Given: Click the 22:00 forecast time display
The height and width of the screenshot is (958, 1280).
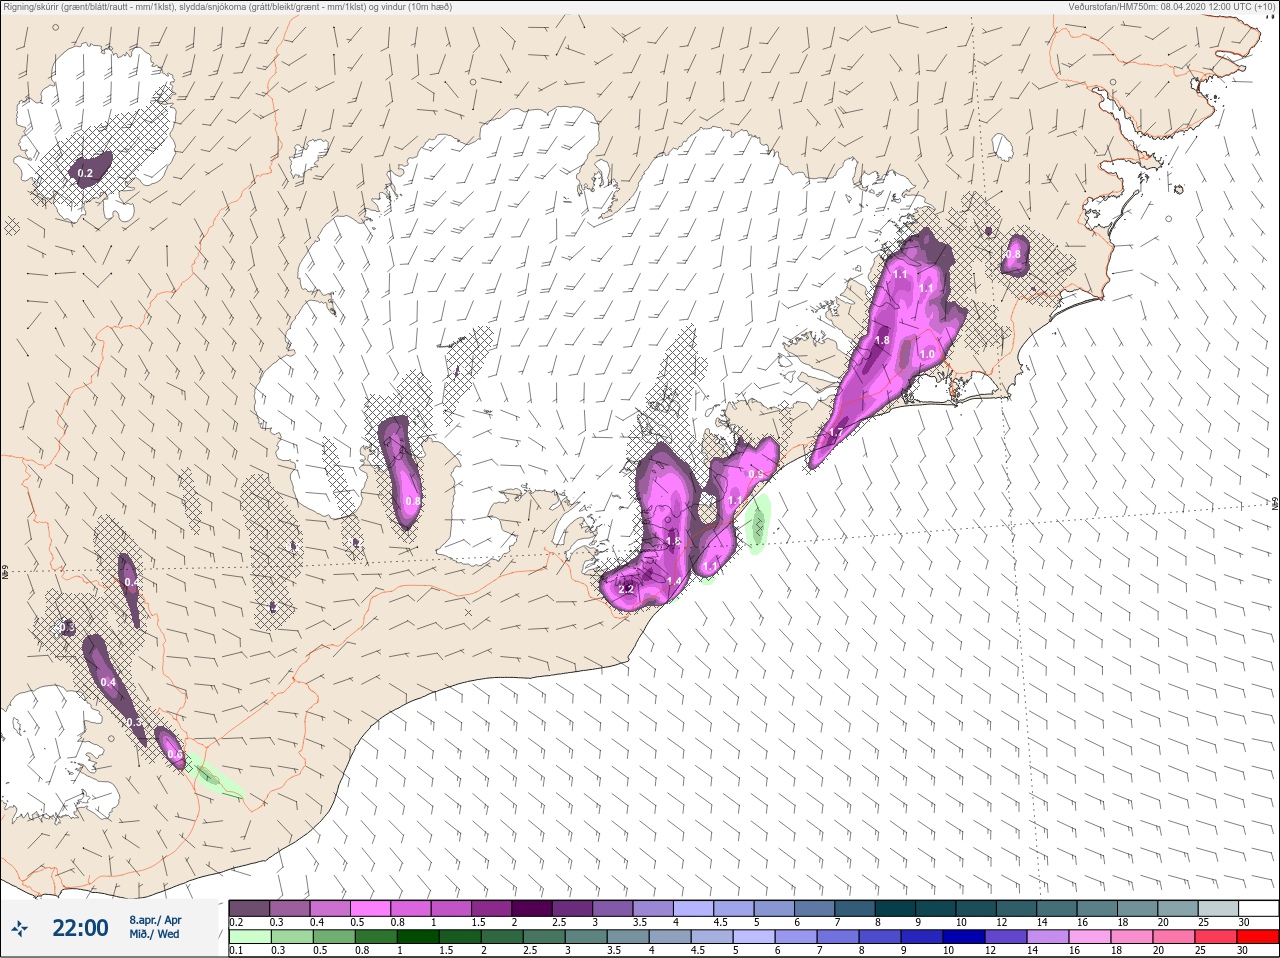Looking at the screenshot, I should [x=80, y=928].
